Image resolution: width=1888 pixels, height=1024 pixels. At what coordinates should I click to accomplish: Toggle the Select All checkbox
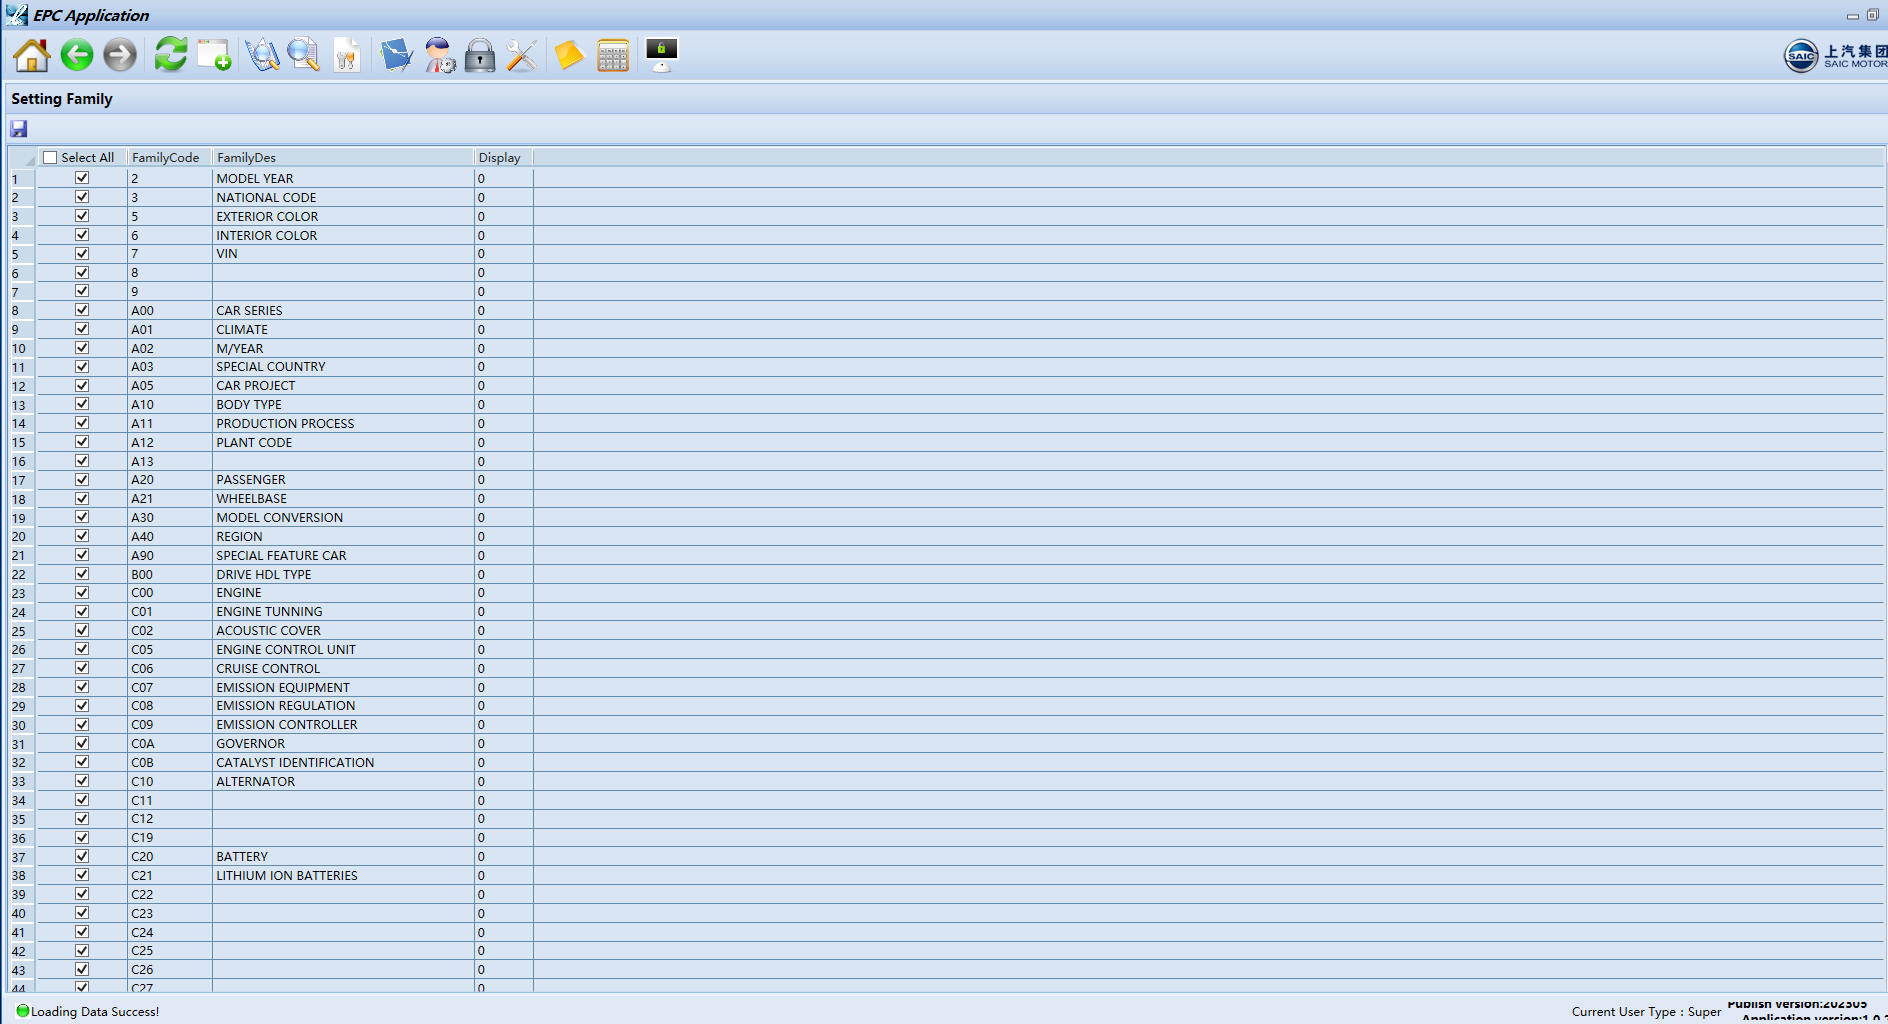pos(50,157)
